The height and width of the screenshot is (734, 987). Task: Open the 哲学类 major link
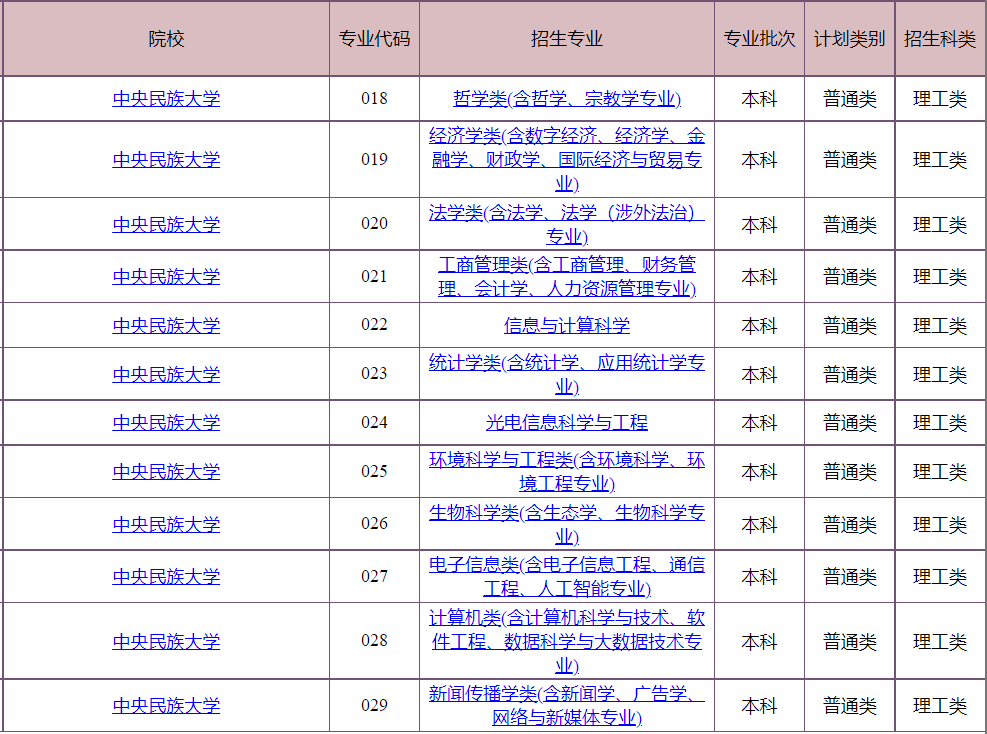click(x=567, y=99)
